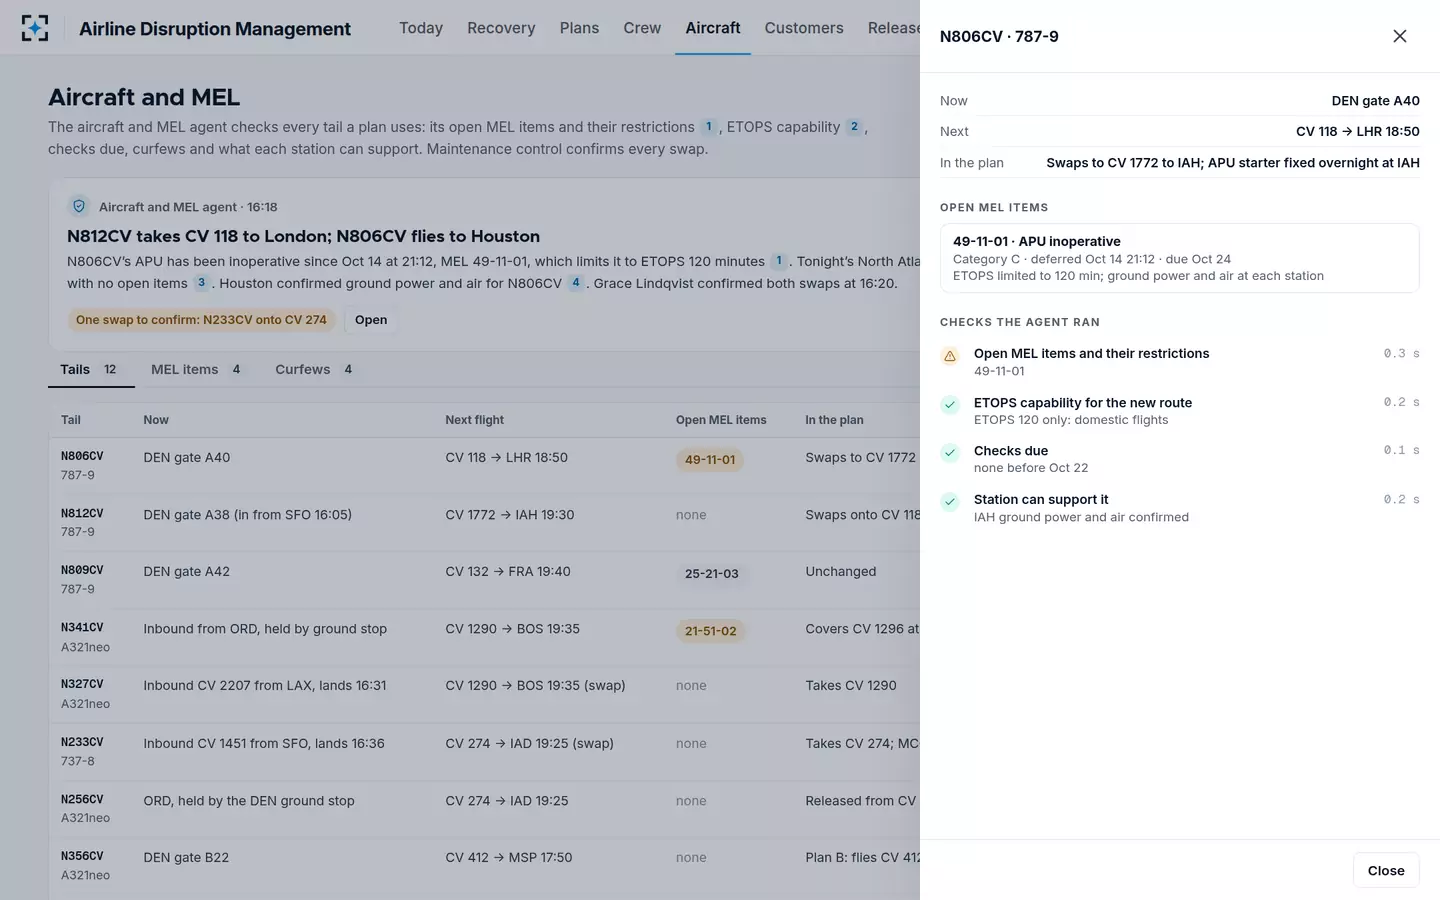
Task: Click the Close button at the panel bottom
Action: tap(1386, 871)
